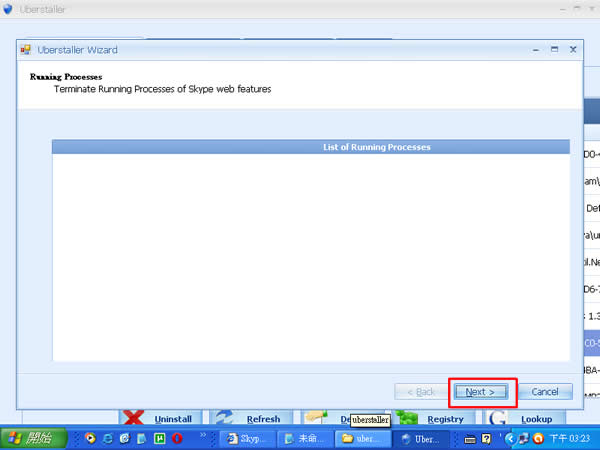Open the Registry button in Uberstaller
This screenshot has height=450, width=600.
(435, 417)
